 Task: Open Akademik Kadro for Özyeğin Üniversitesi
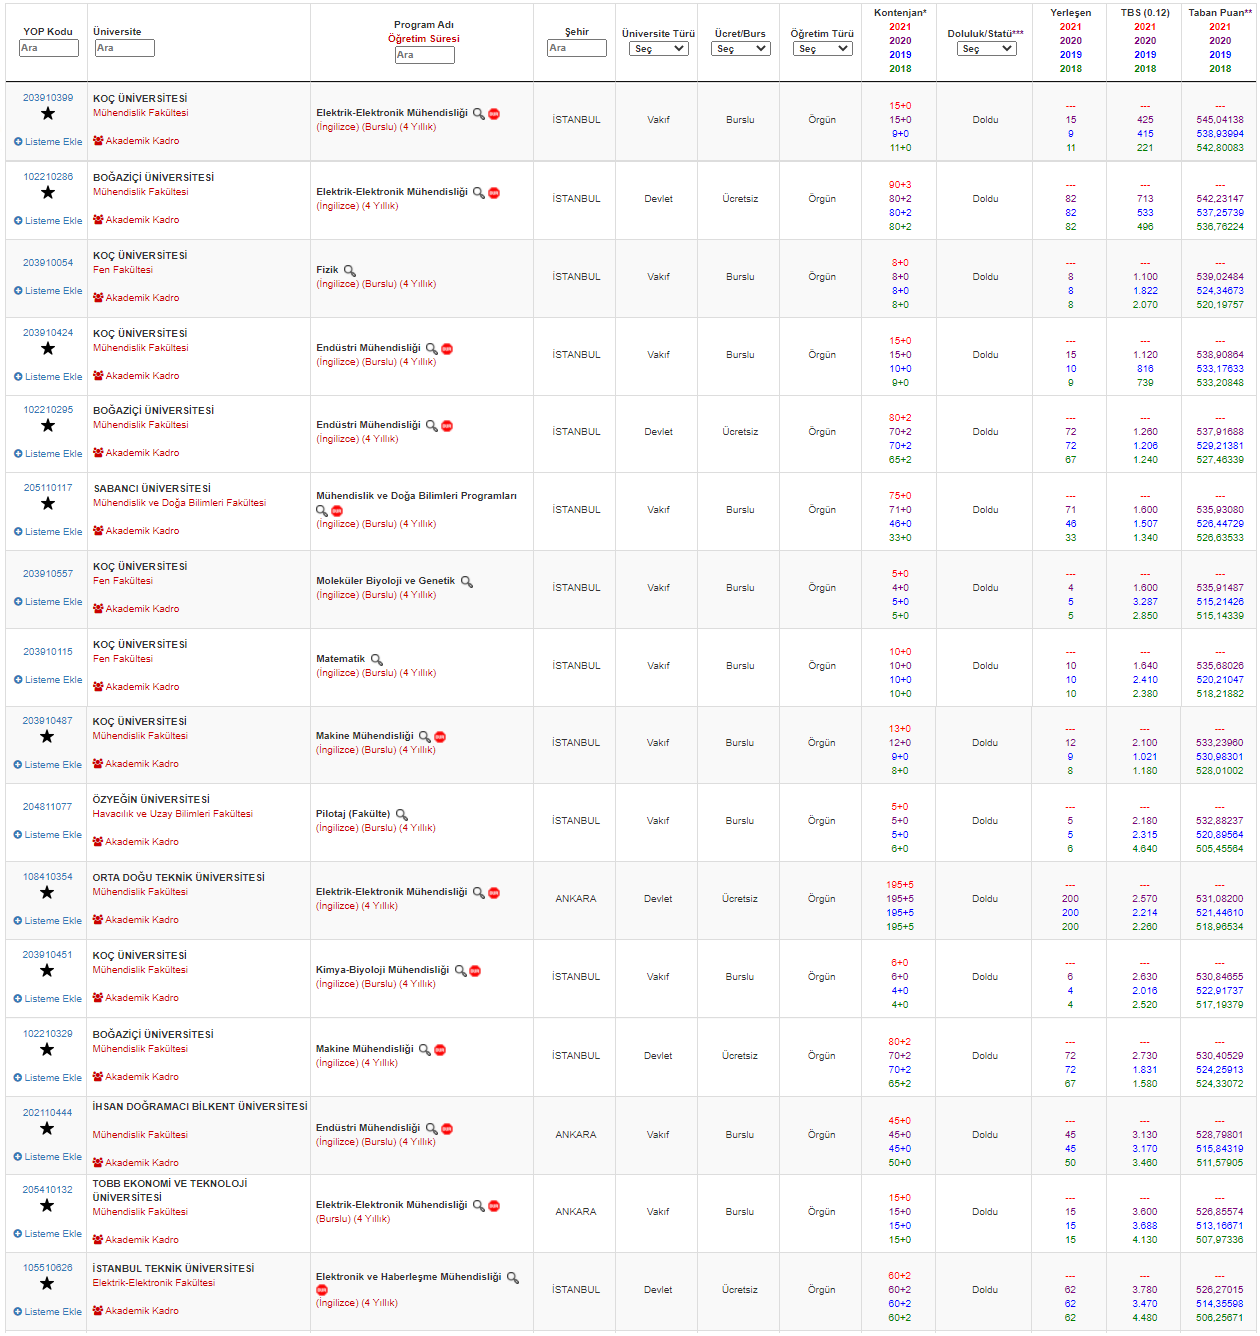click(x=136, y=842)
